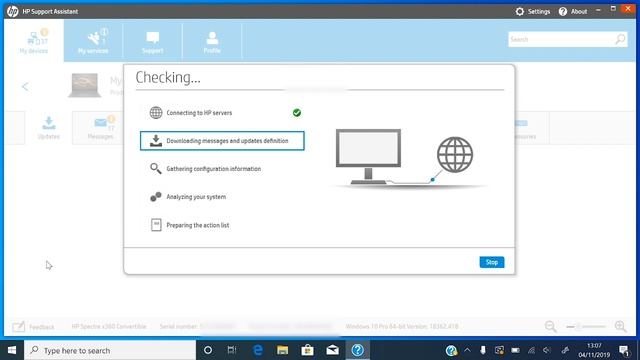Image resolution: width=640 pixels, height=360 pixels.
Task: Open File Explorer from taskbar
Action: [282, 350]
